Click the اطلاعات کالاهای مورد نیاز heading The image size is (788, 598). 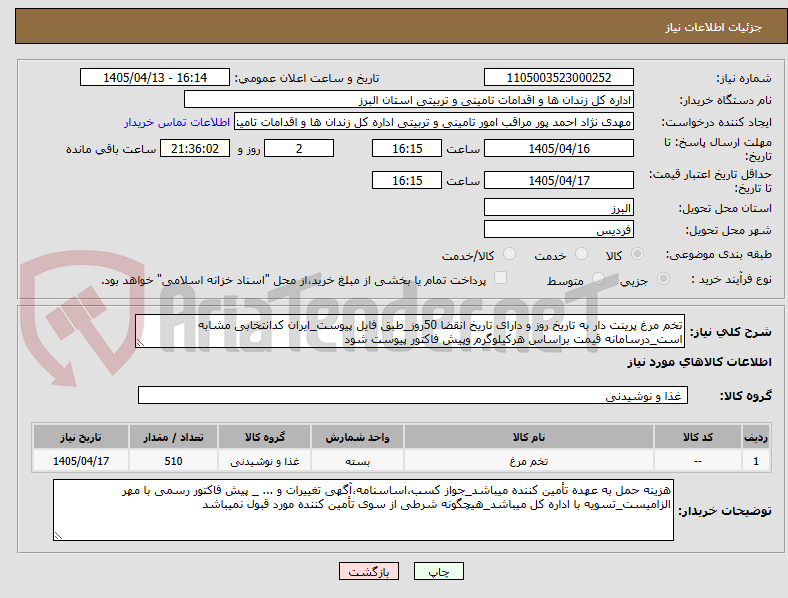click(699, 362)
